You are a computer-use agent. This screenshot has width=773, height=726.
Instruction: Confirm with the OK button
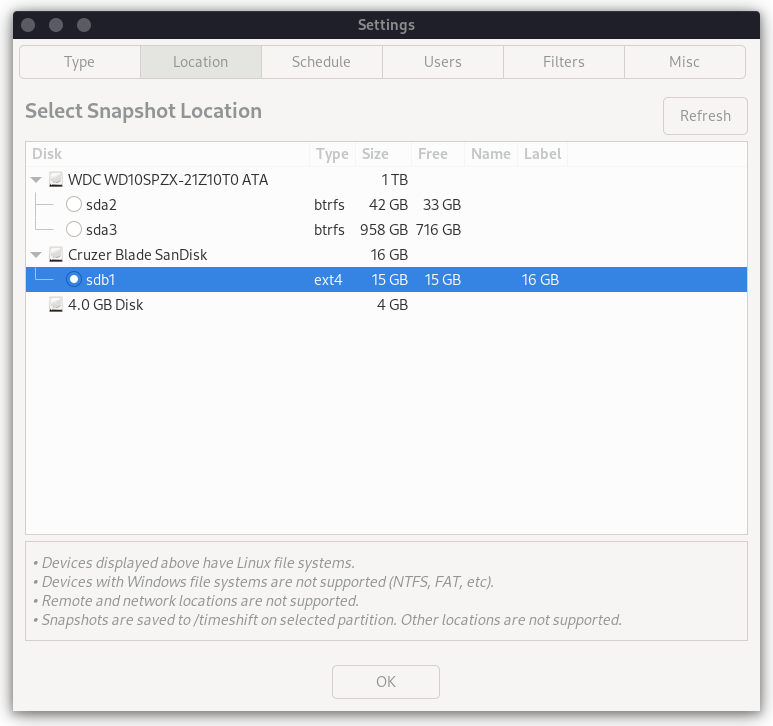click(386, 682)
